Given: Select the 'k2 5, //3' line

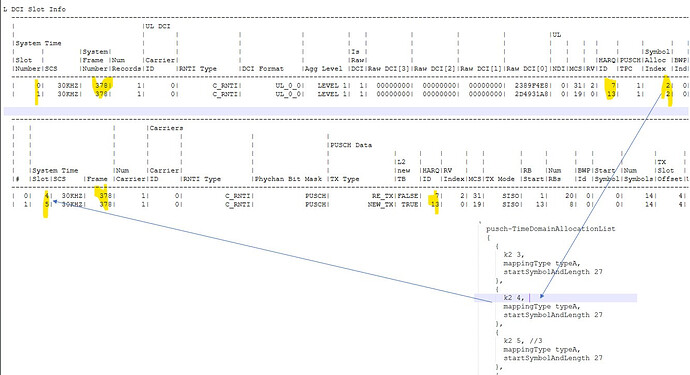Looking at the screenshot, I should click(523, 341).
